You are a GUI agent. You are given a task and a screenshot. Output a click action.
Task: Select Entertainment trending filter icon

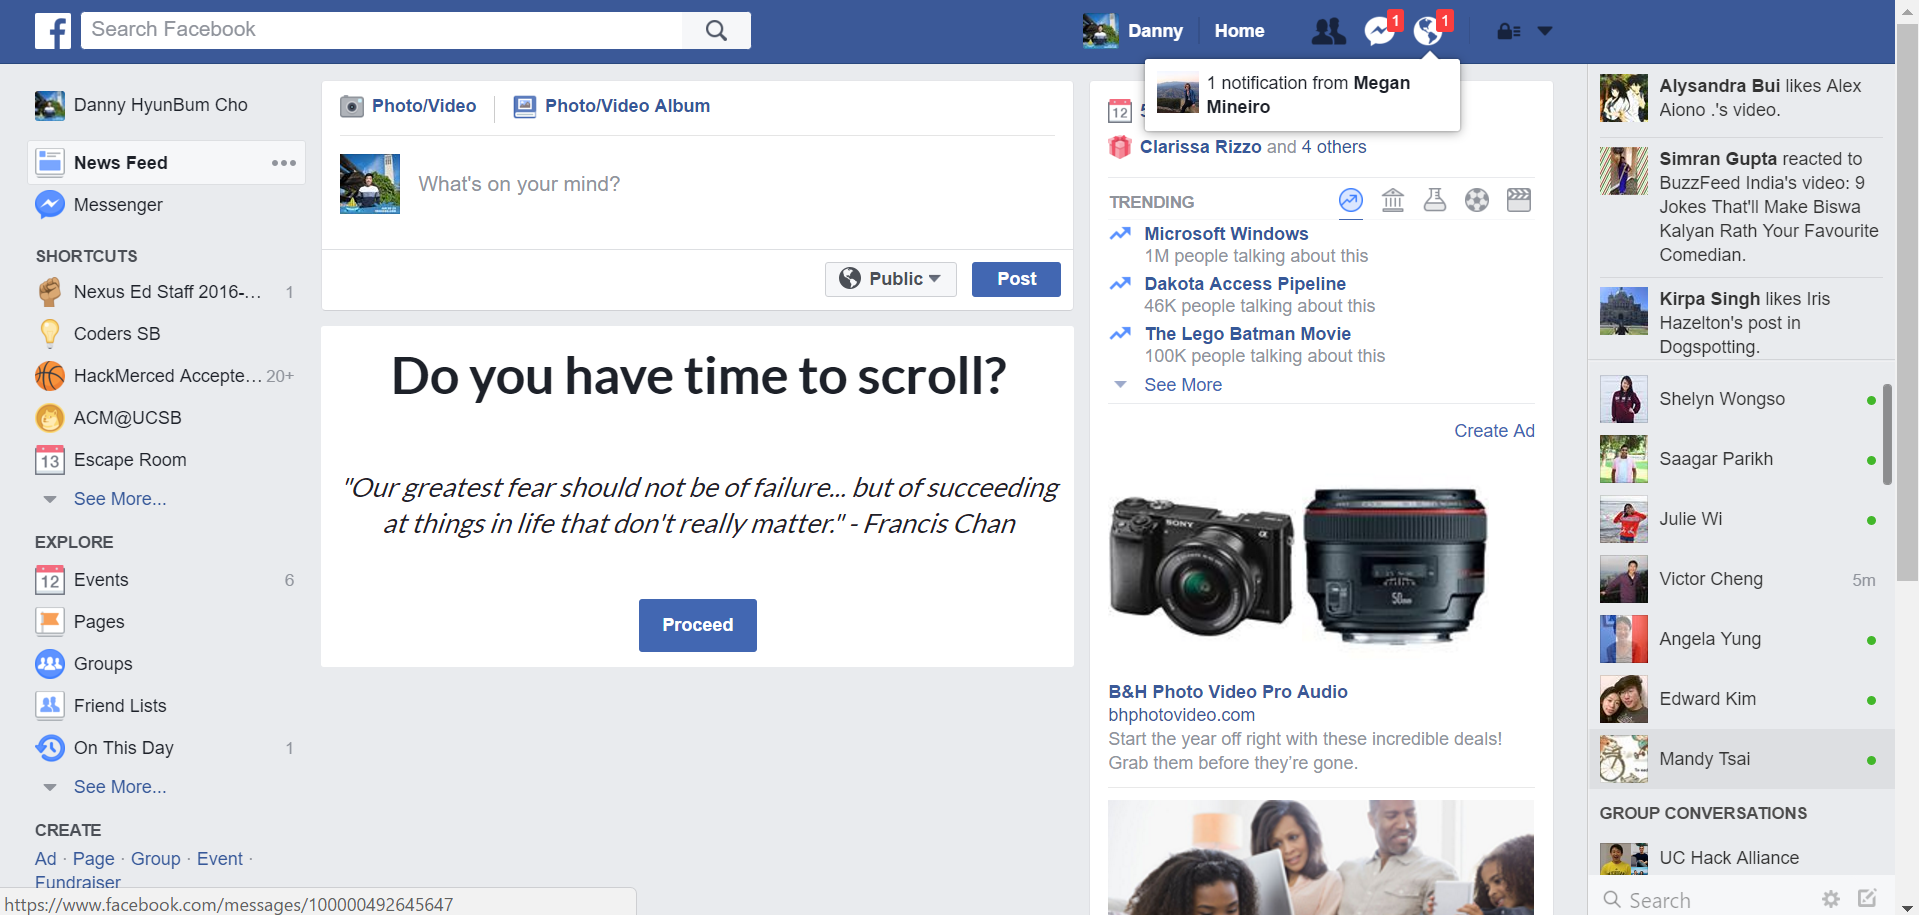coord(1519,201)
